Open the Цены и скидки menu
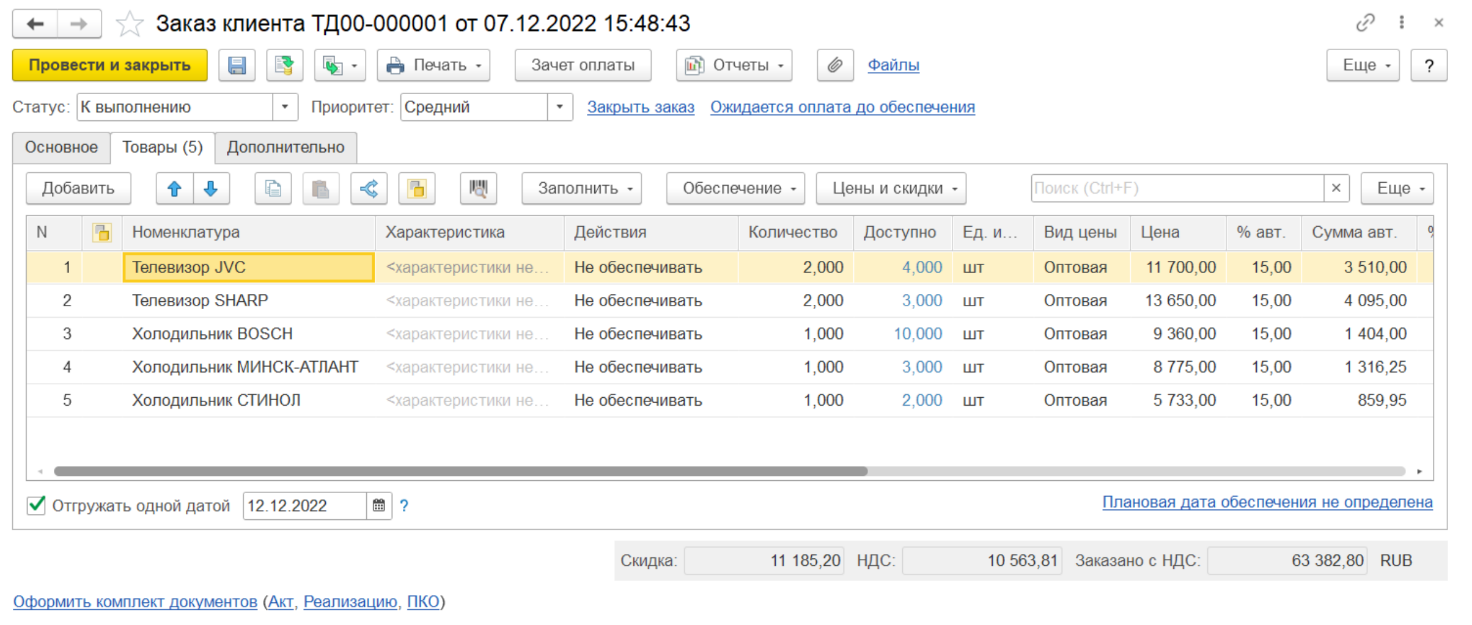The image size is (1472, 625). click(x=891, y=188)
